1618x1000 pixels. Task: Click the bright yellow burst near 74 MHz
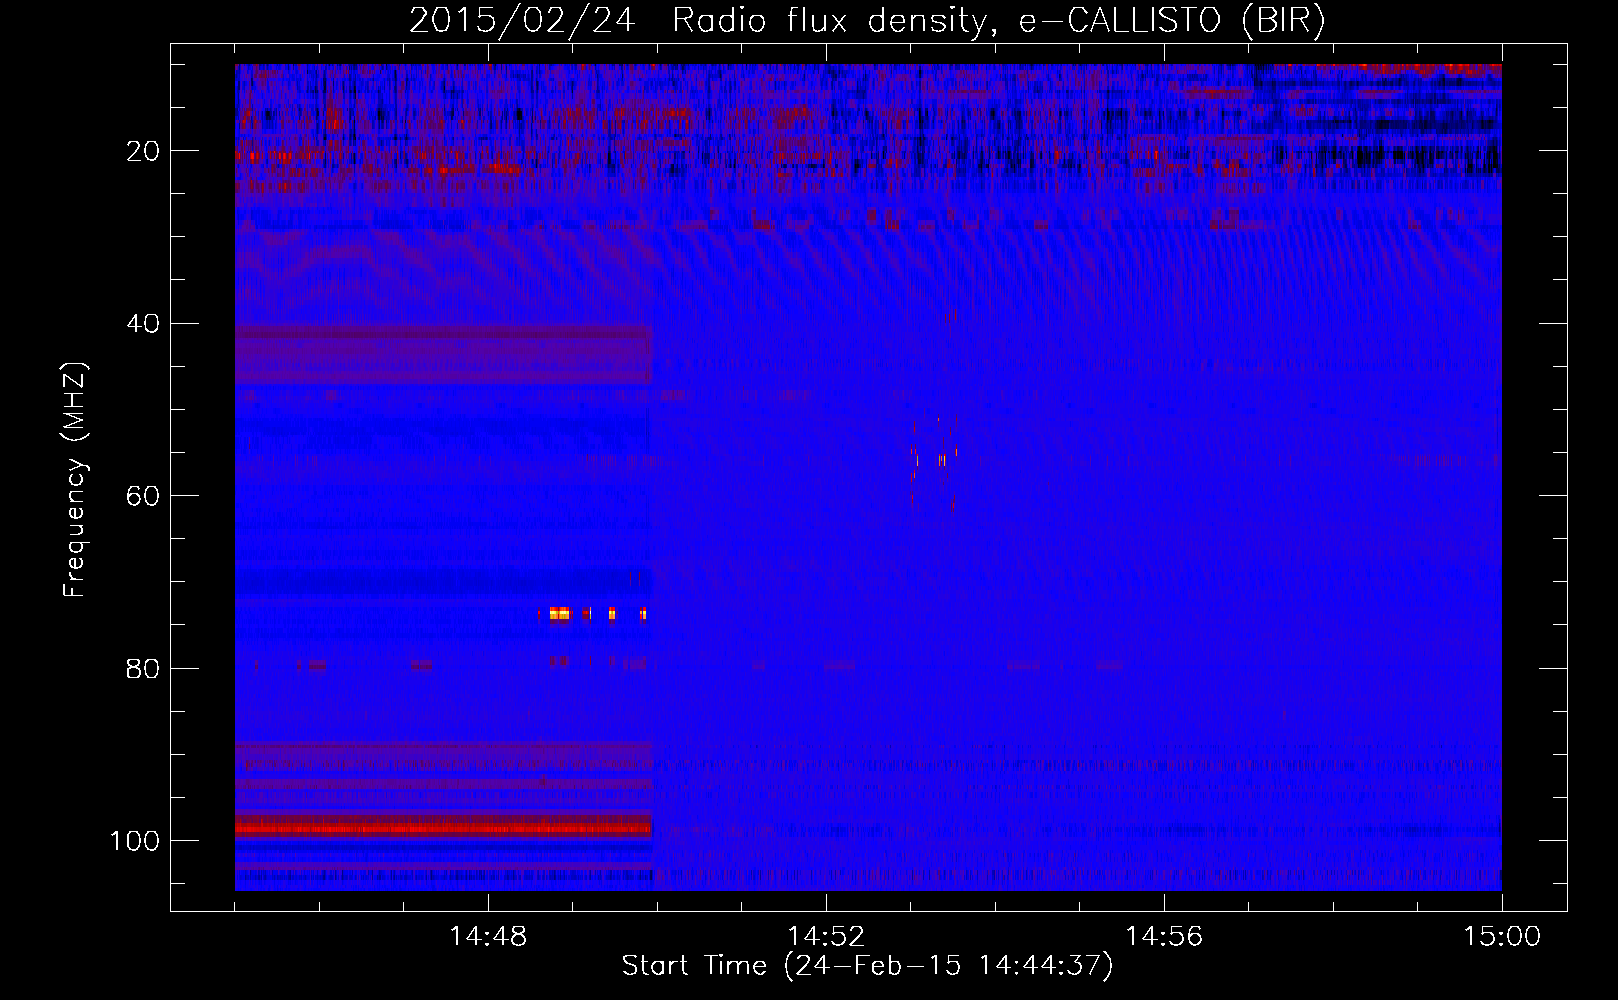pyautogui.click(x=561, y=614)
